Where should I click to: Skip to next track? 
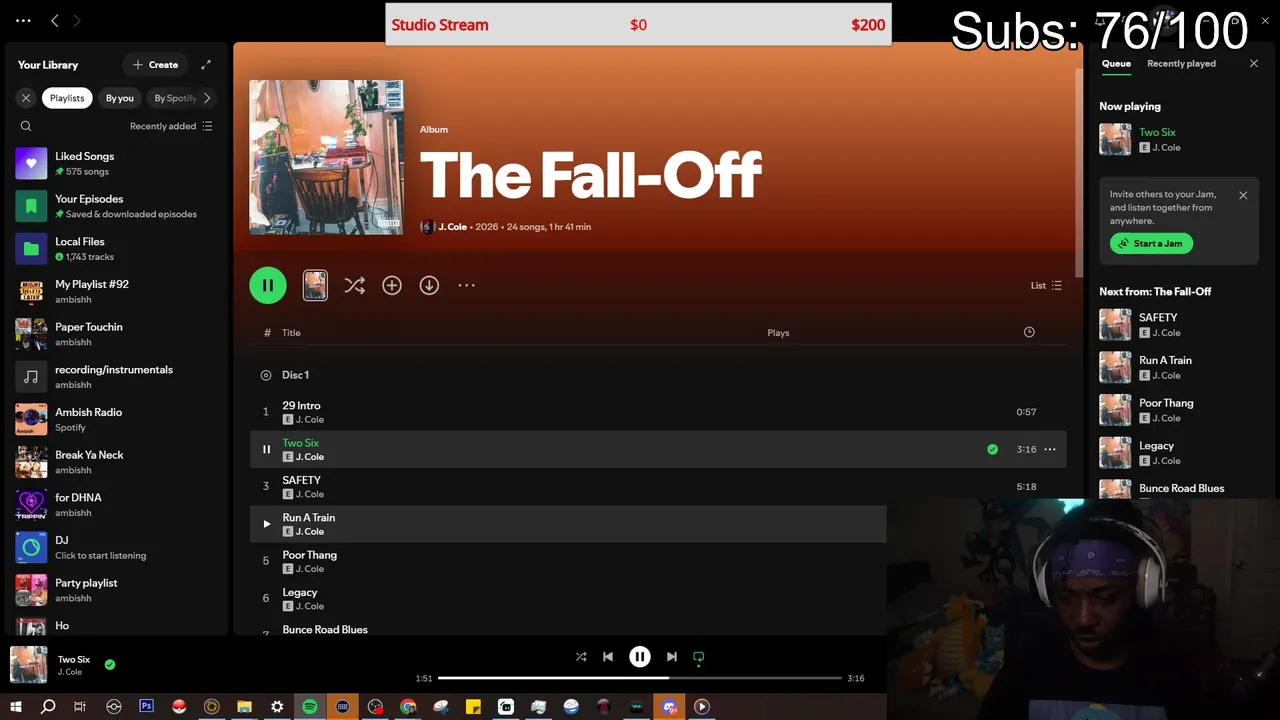click(672, 657)
